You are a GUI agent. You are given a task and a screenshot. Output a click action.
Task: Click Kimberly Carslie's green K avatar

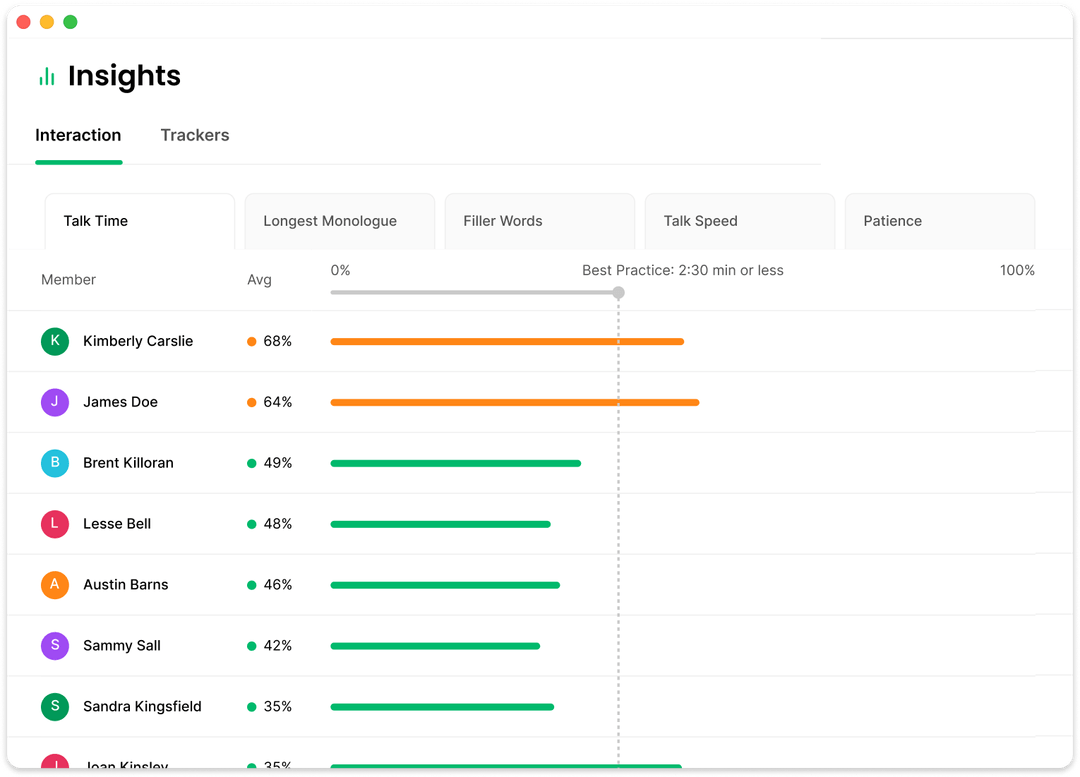click(x=55, y=341)
